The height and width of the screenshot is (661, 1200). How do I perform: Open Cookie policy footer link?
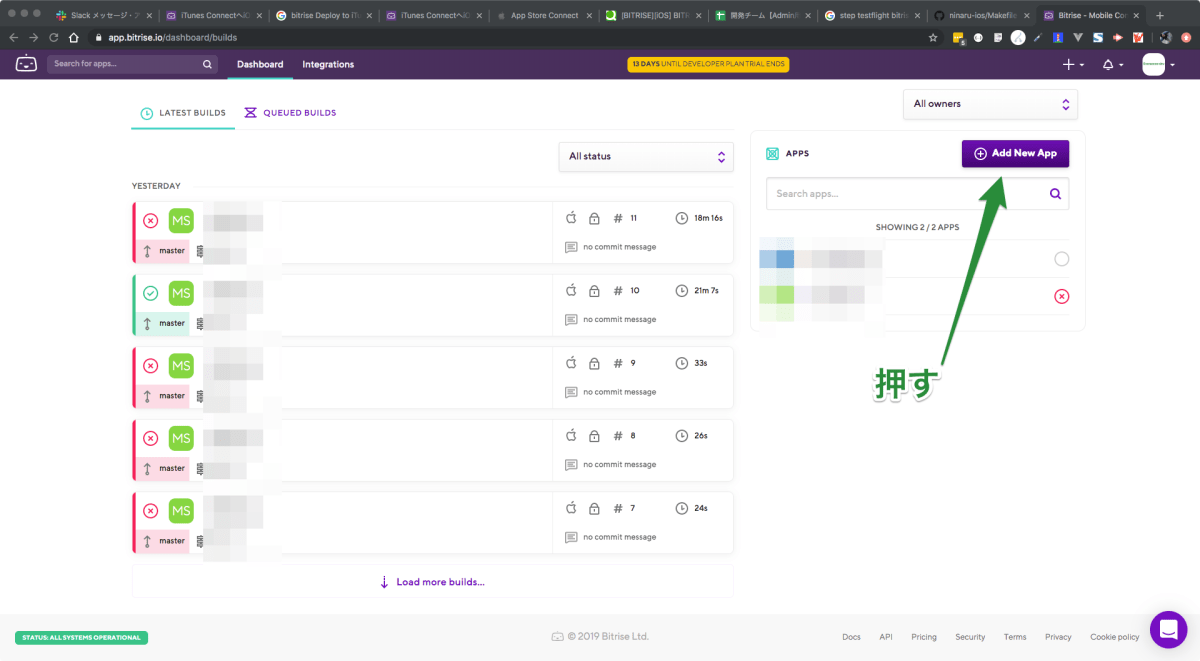pos(1115,637)
